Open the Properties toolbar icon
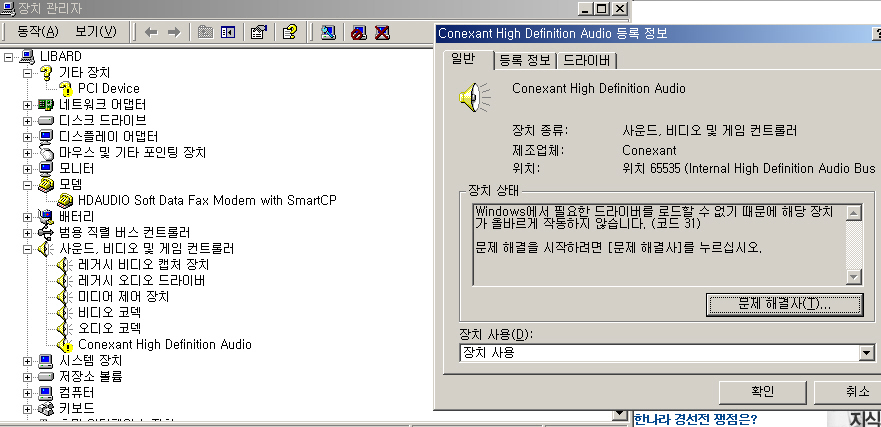 [258, 32]
